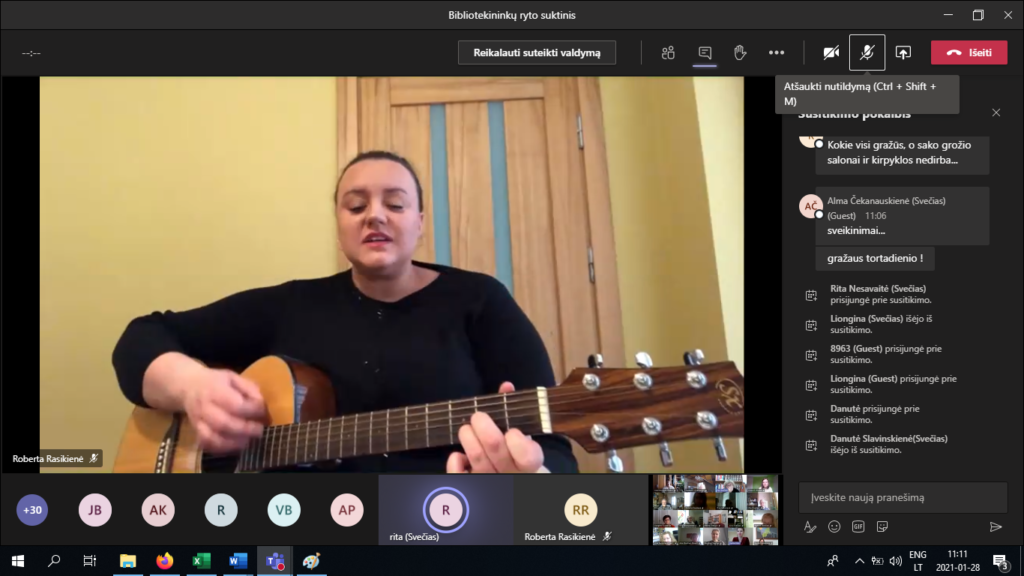
Task: Toggle the meeting chat panel
Action: coord(704,52)
